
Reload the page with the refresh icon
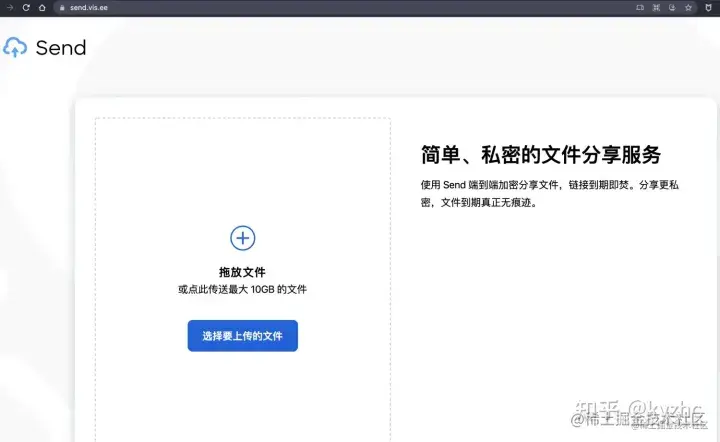pos(26,7)
